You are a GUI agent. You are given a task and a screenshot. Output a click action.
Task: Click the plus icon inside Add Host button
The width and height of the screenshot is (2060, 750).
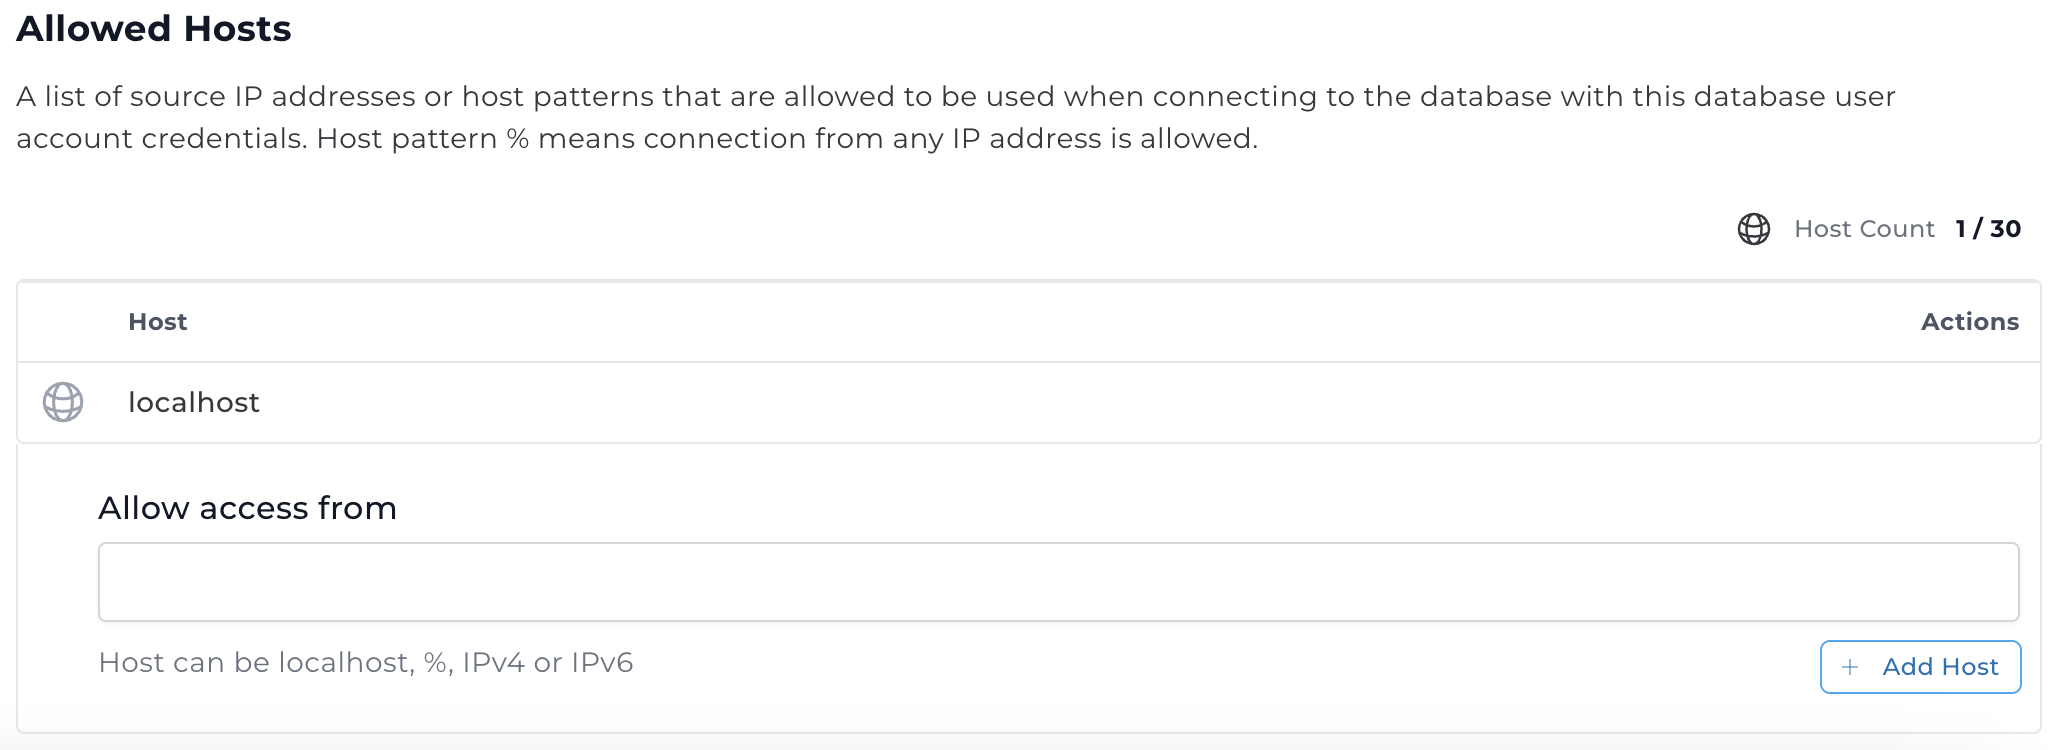point(1851,666)
